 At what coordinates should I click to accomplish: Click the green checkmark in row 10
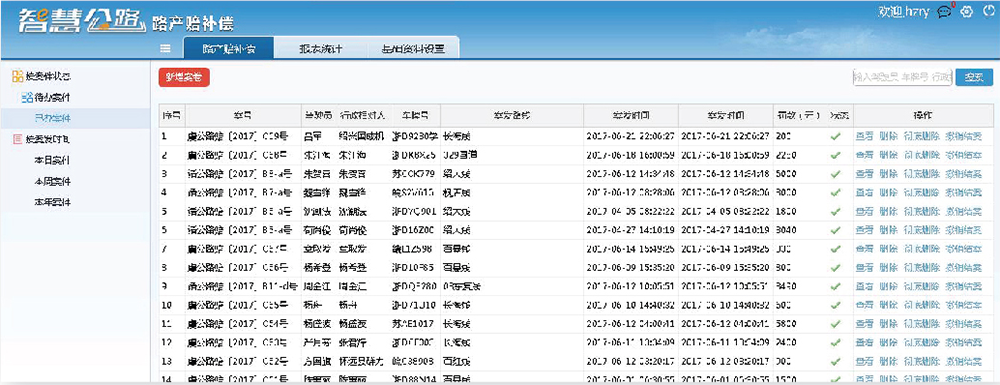(x=836, y=305)
